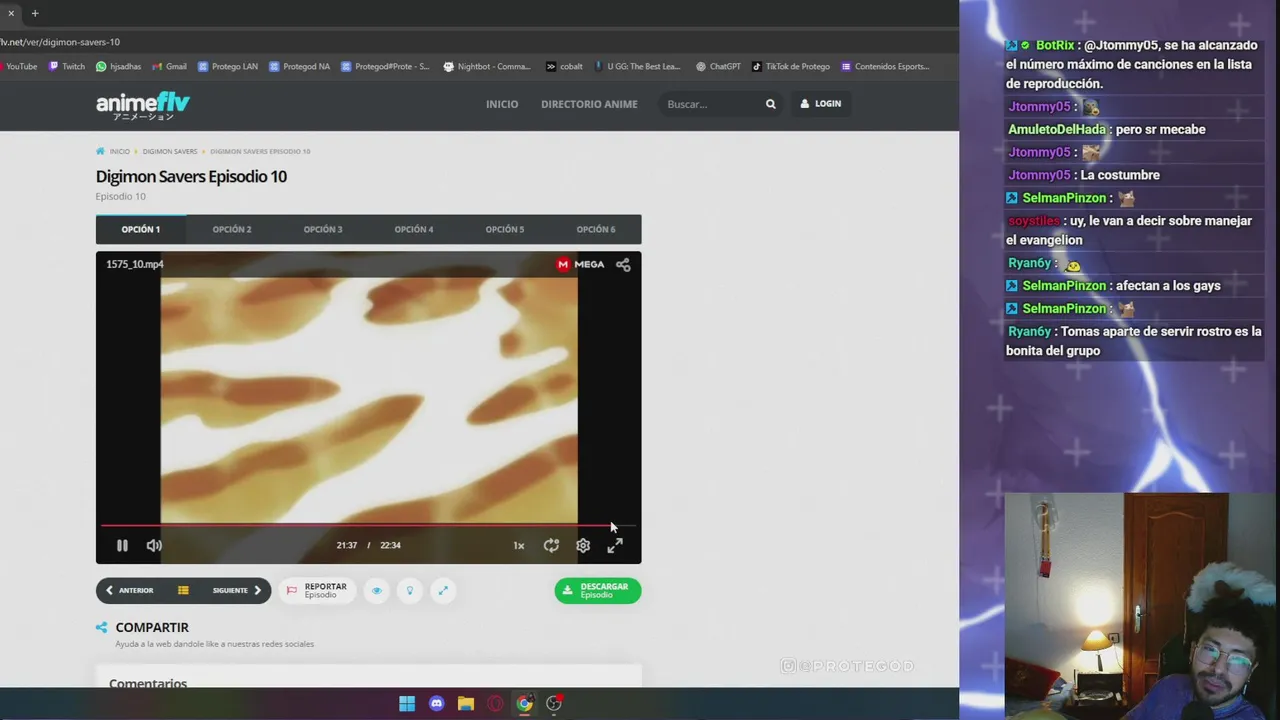1280x720 pixels.
Task: Open Discord from the taskbar
Action: click(x=436, y=704)
